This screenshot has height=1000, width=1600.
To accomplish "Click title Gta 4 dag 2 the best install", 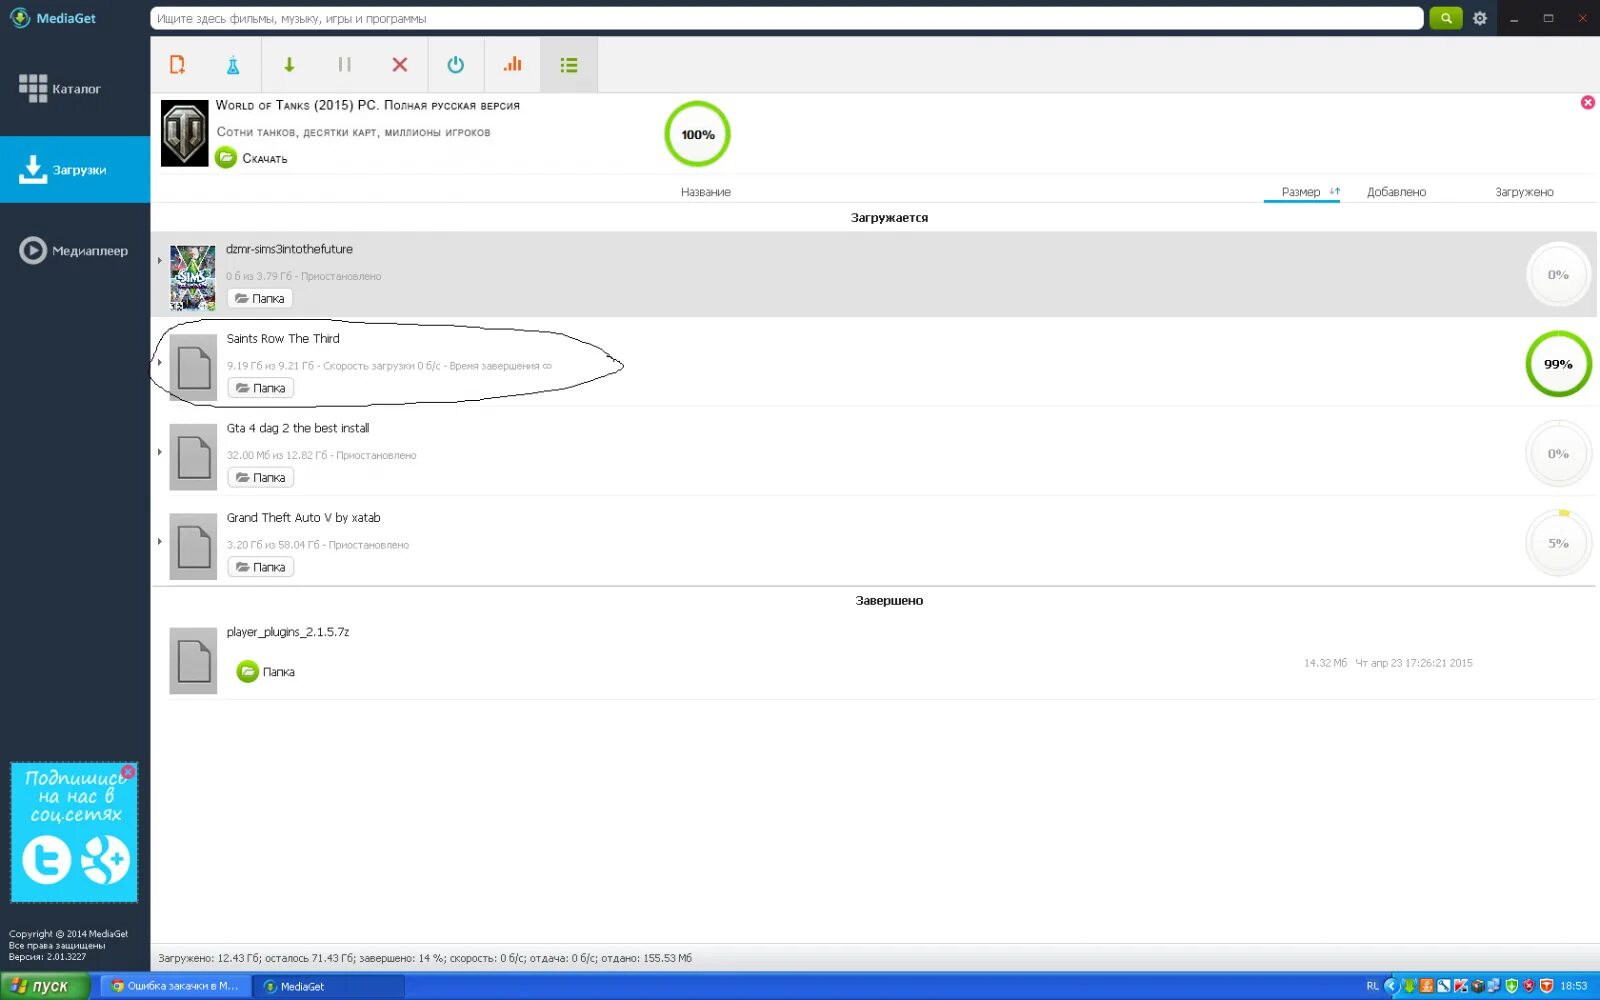I will [298, 428].
